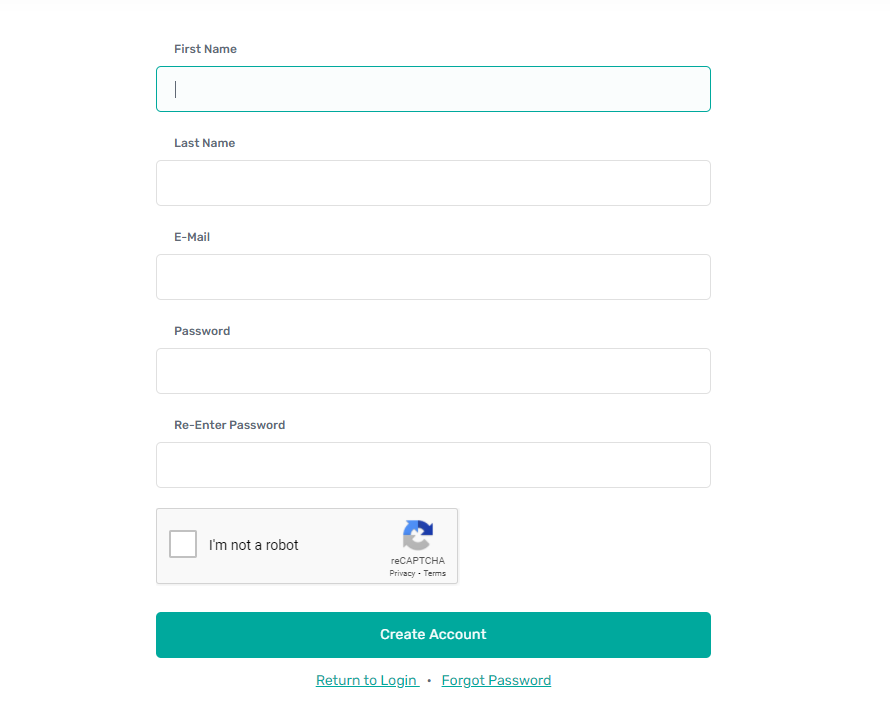Screen dimensions: 890x725
Task: Open the Forgot Password link
Action: tap(496, 680)
